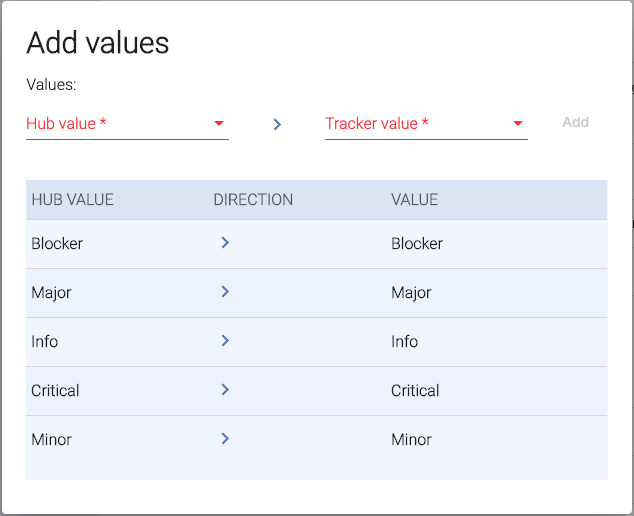Click the direction arrow between value dropdowns
Image resolution: width=634 pixels, height=516 pixels.
click(x=277, y=124)
